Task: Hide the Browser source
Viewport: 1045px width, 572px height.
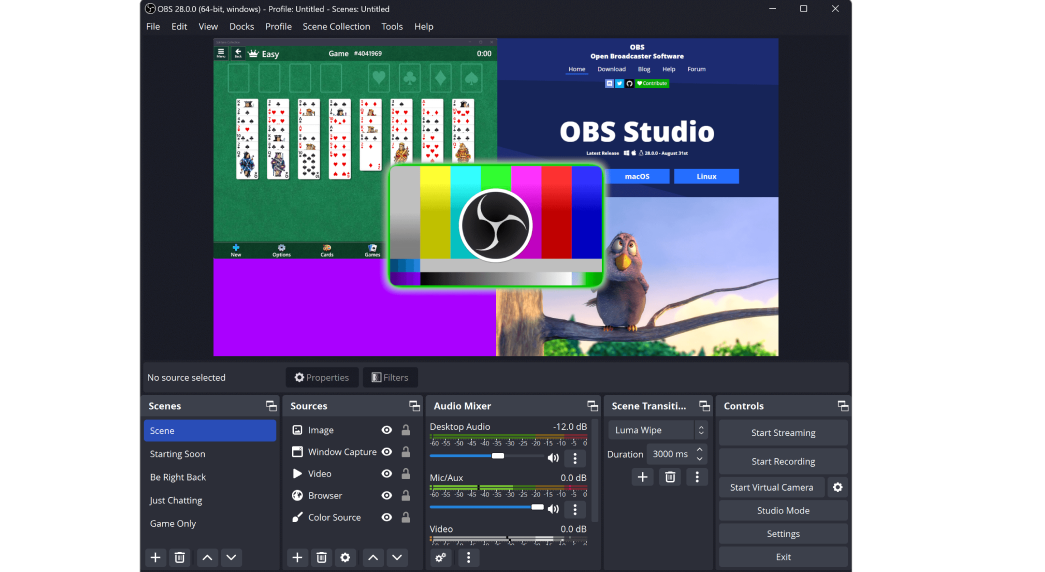Action: pos(387,495)
